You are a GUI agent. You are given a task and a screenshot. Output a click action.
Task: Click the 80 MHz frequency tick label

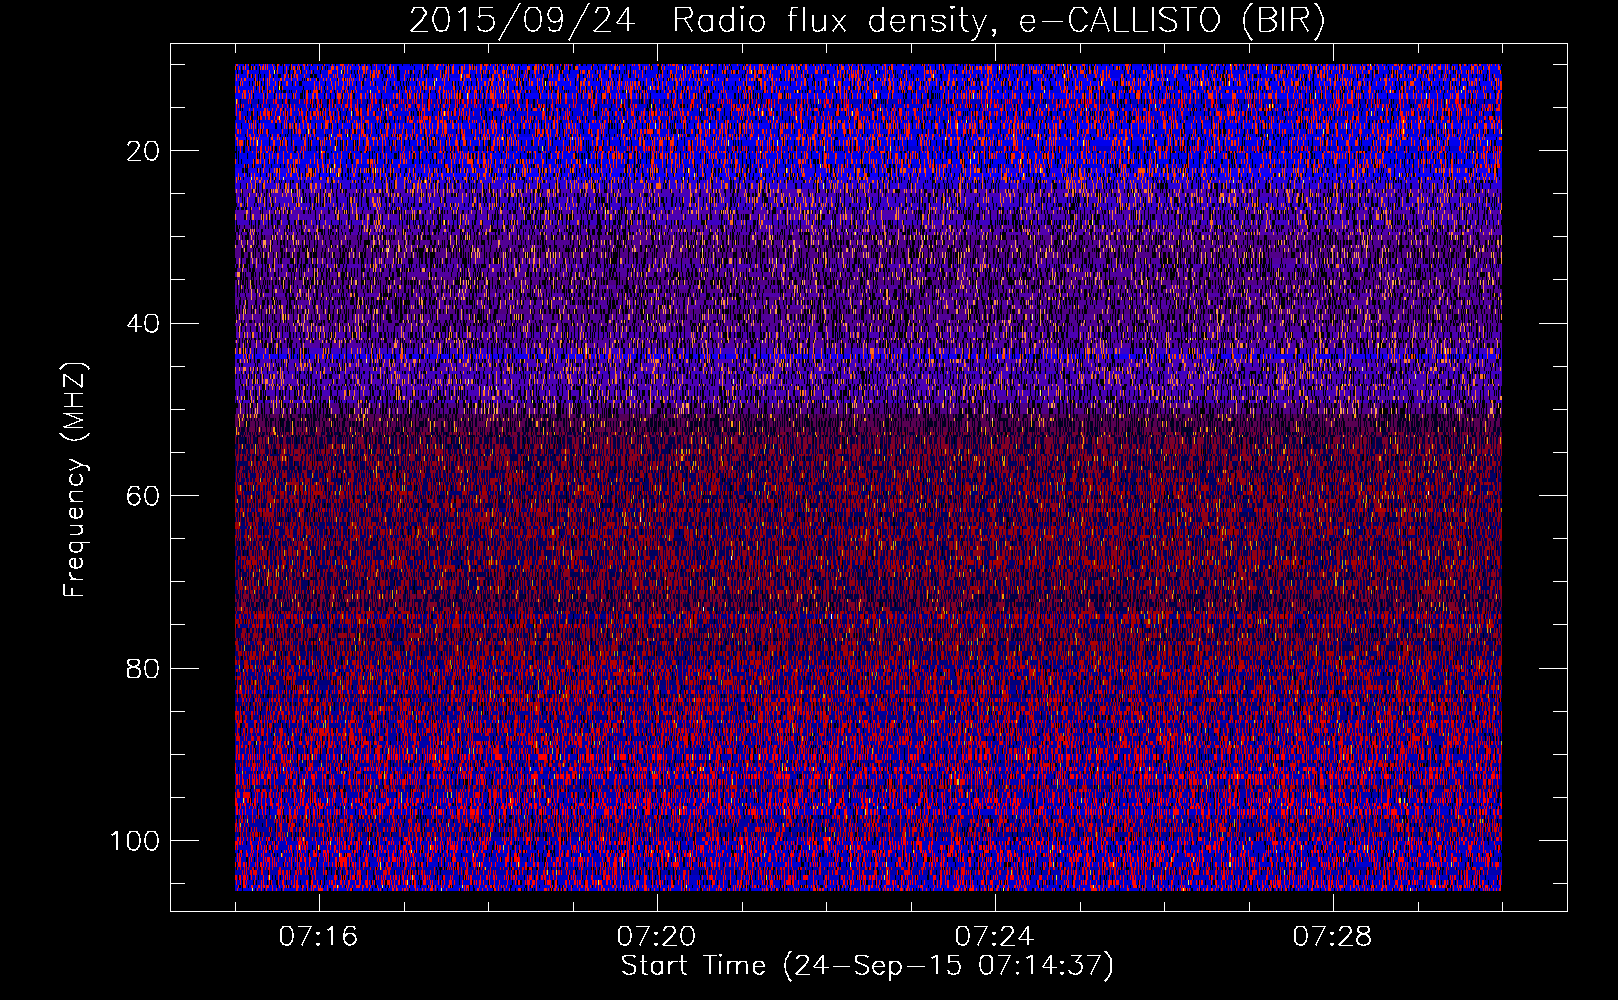point(144,668)
